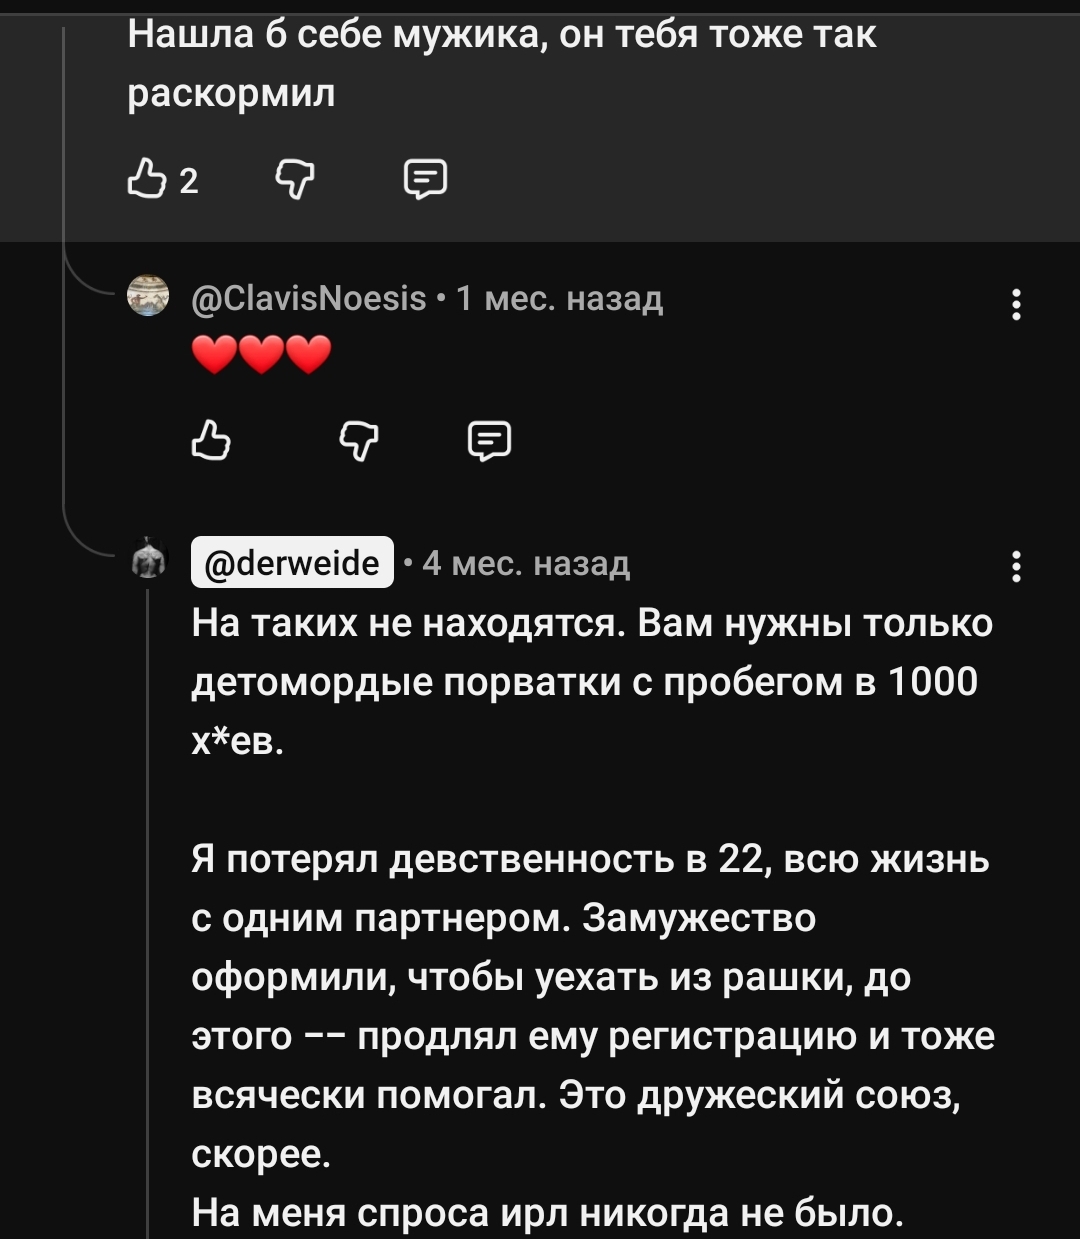Visit the @ClavisNoesis channel link

pyautogui.click(x=309, y=298)
